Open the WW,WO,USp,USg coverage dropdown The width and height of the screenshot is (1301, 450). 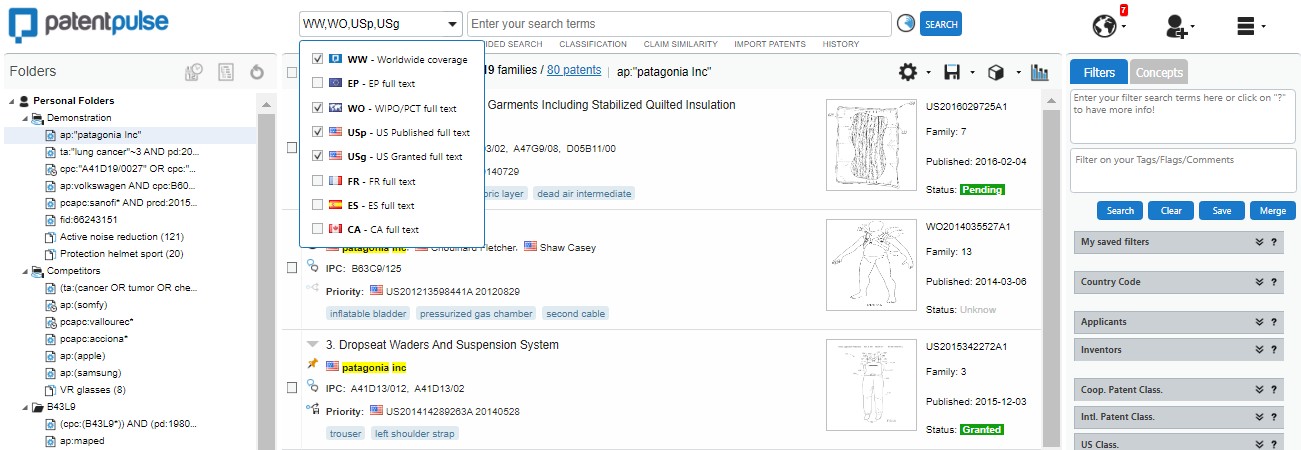(x=380, y=24)
